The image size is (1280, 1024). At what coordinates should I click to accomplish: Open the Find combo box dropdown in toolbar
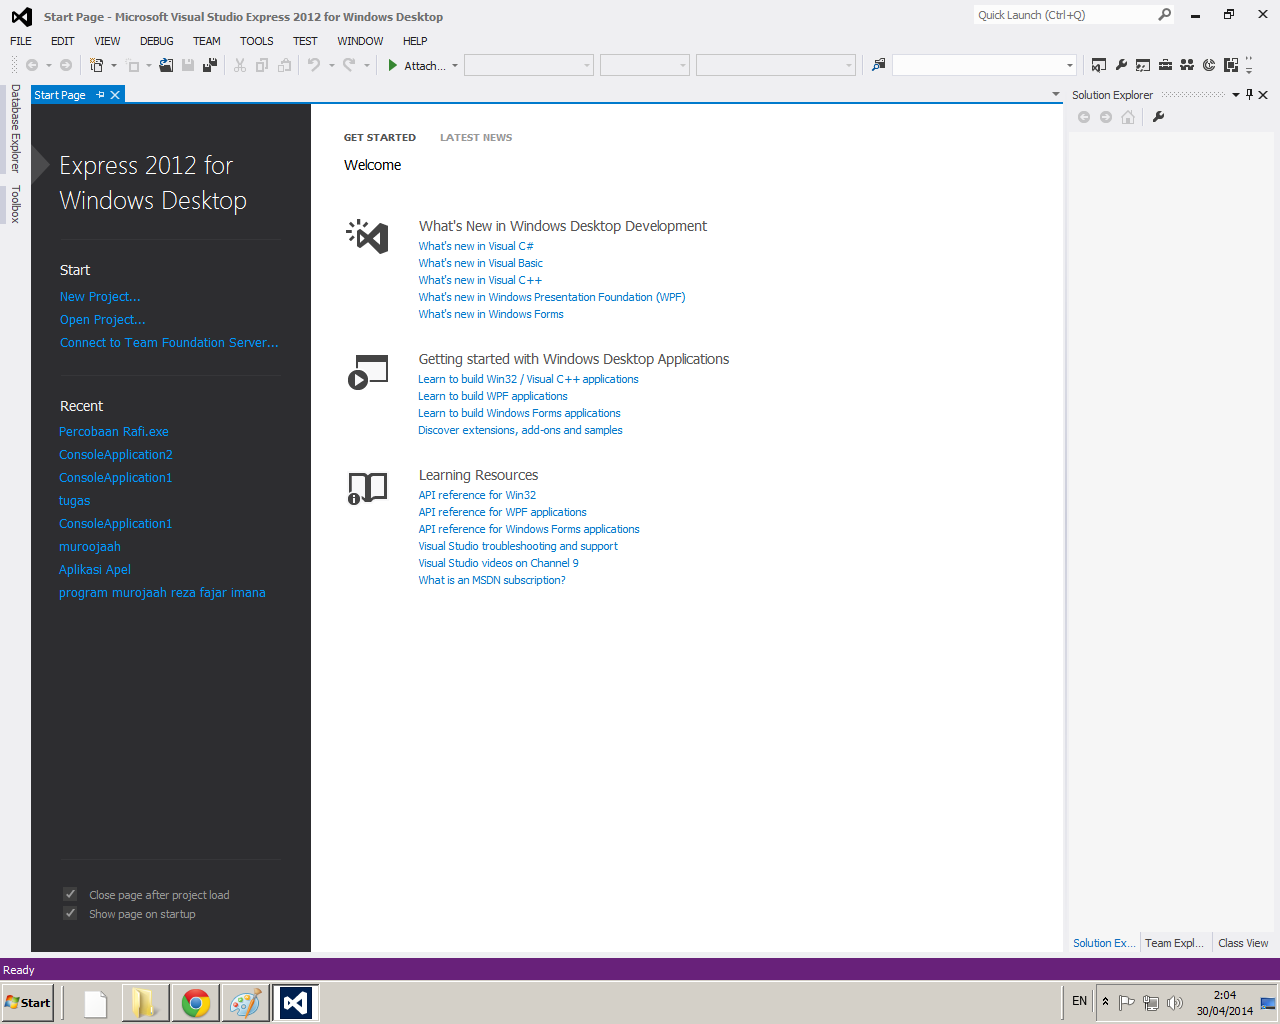1069,66
